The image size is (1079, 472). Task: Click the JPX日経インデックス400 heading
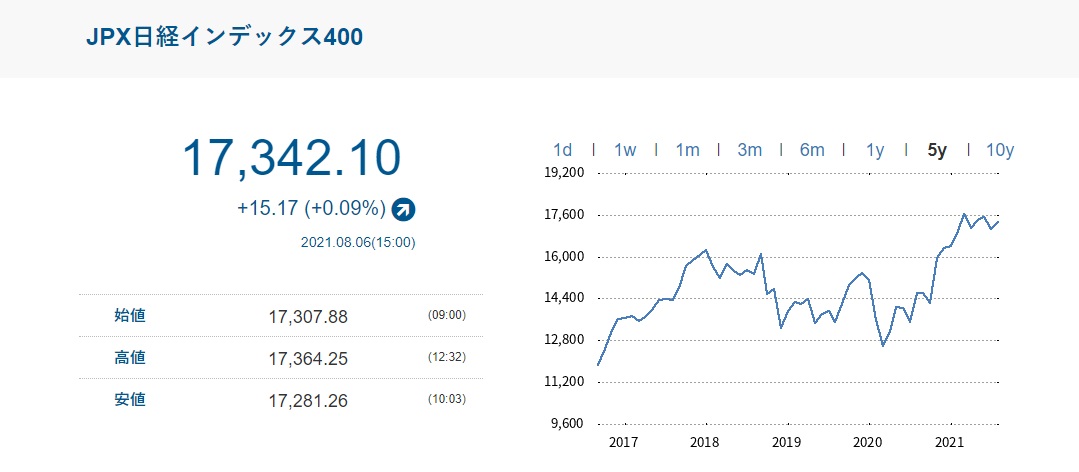(x=225, y=37)
